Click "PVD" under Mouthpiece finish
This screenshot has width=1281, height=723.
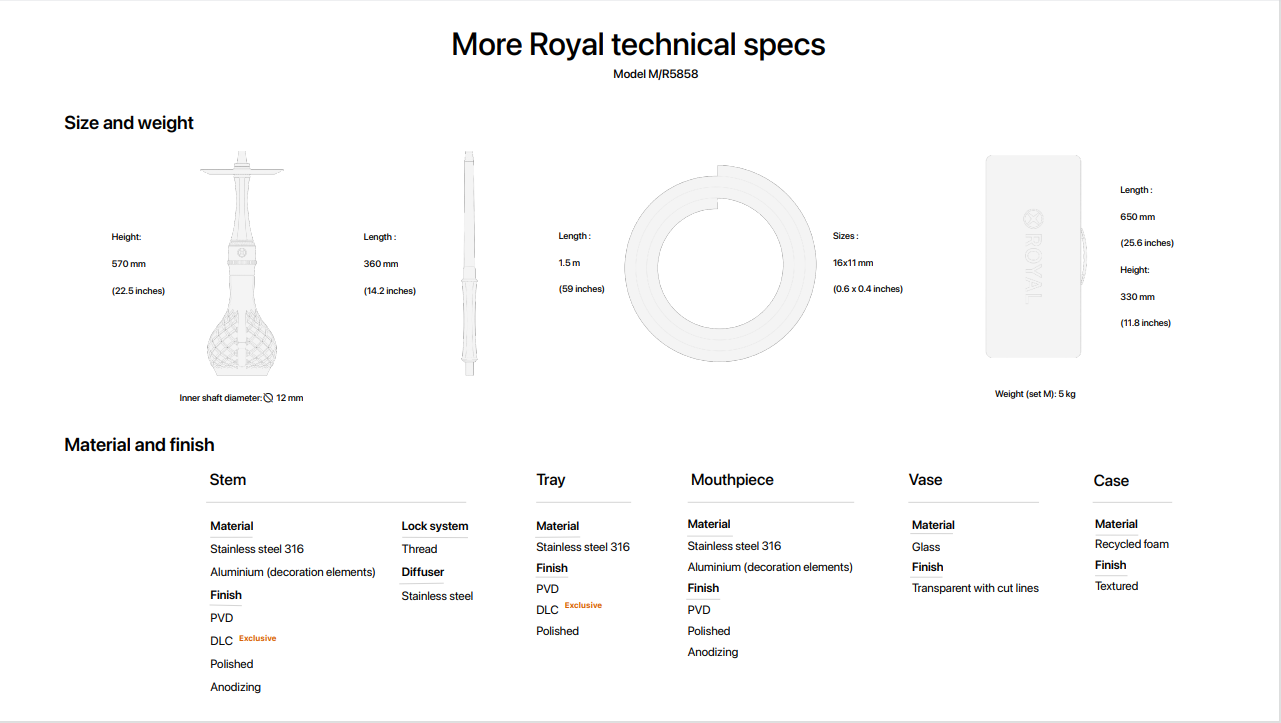699,610
